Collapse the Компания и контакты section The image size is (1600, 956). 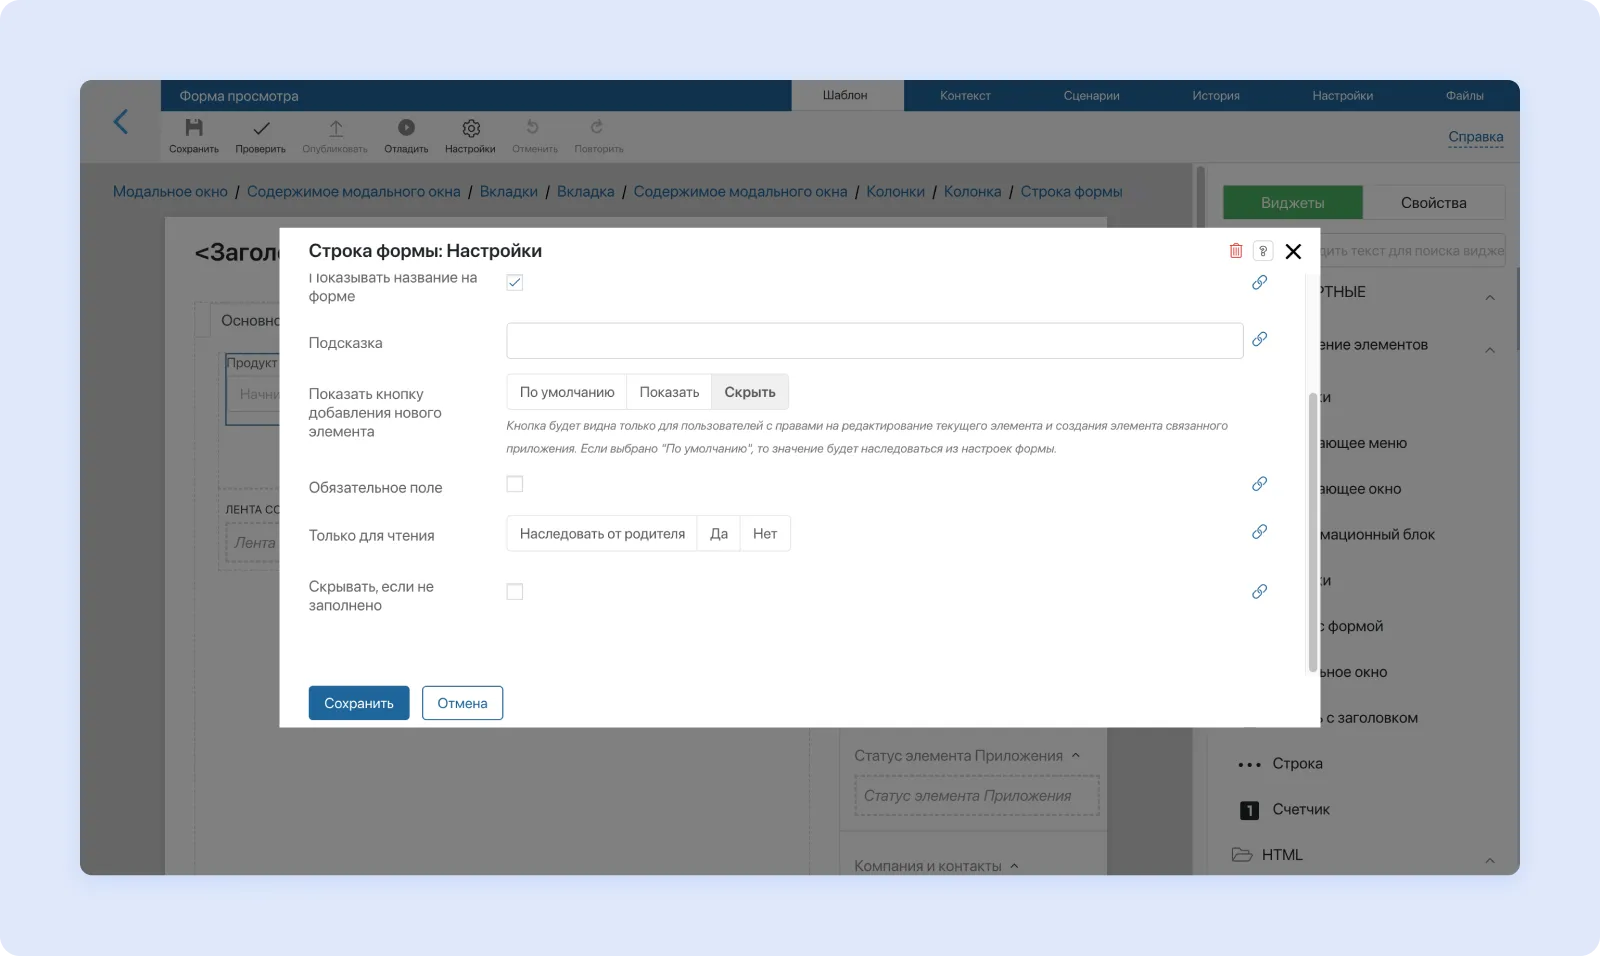1014,866
